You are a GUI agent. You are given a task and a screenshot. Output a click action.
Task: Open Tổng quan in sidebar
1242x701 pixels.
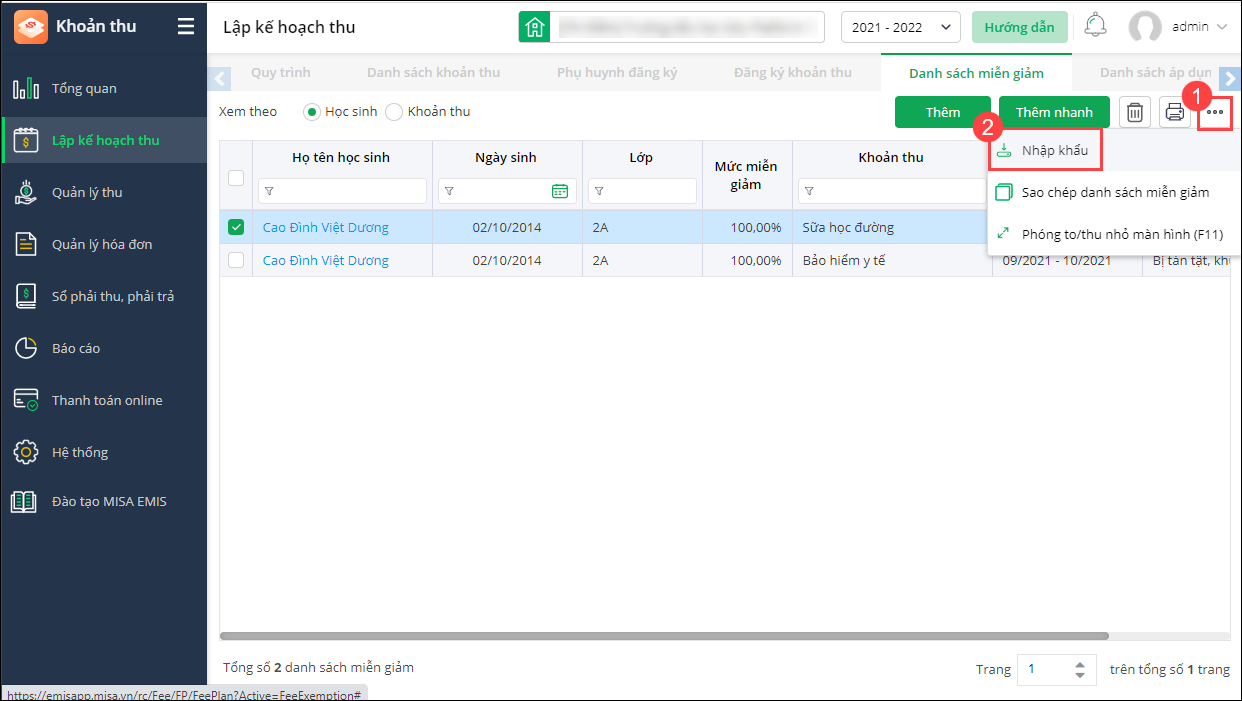coord(84,89)
